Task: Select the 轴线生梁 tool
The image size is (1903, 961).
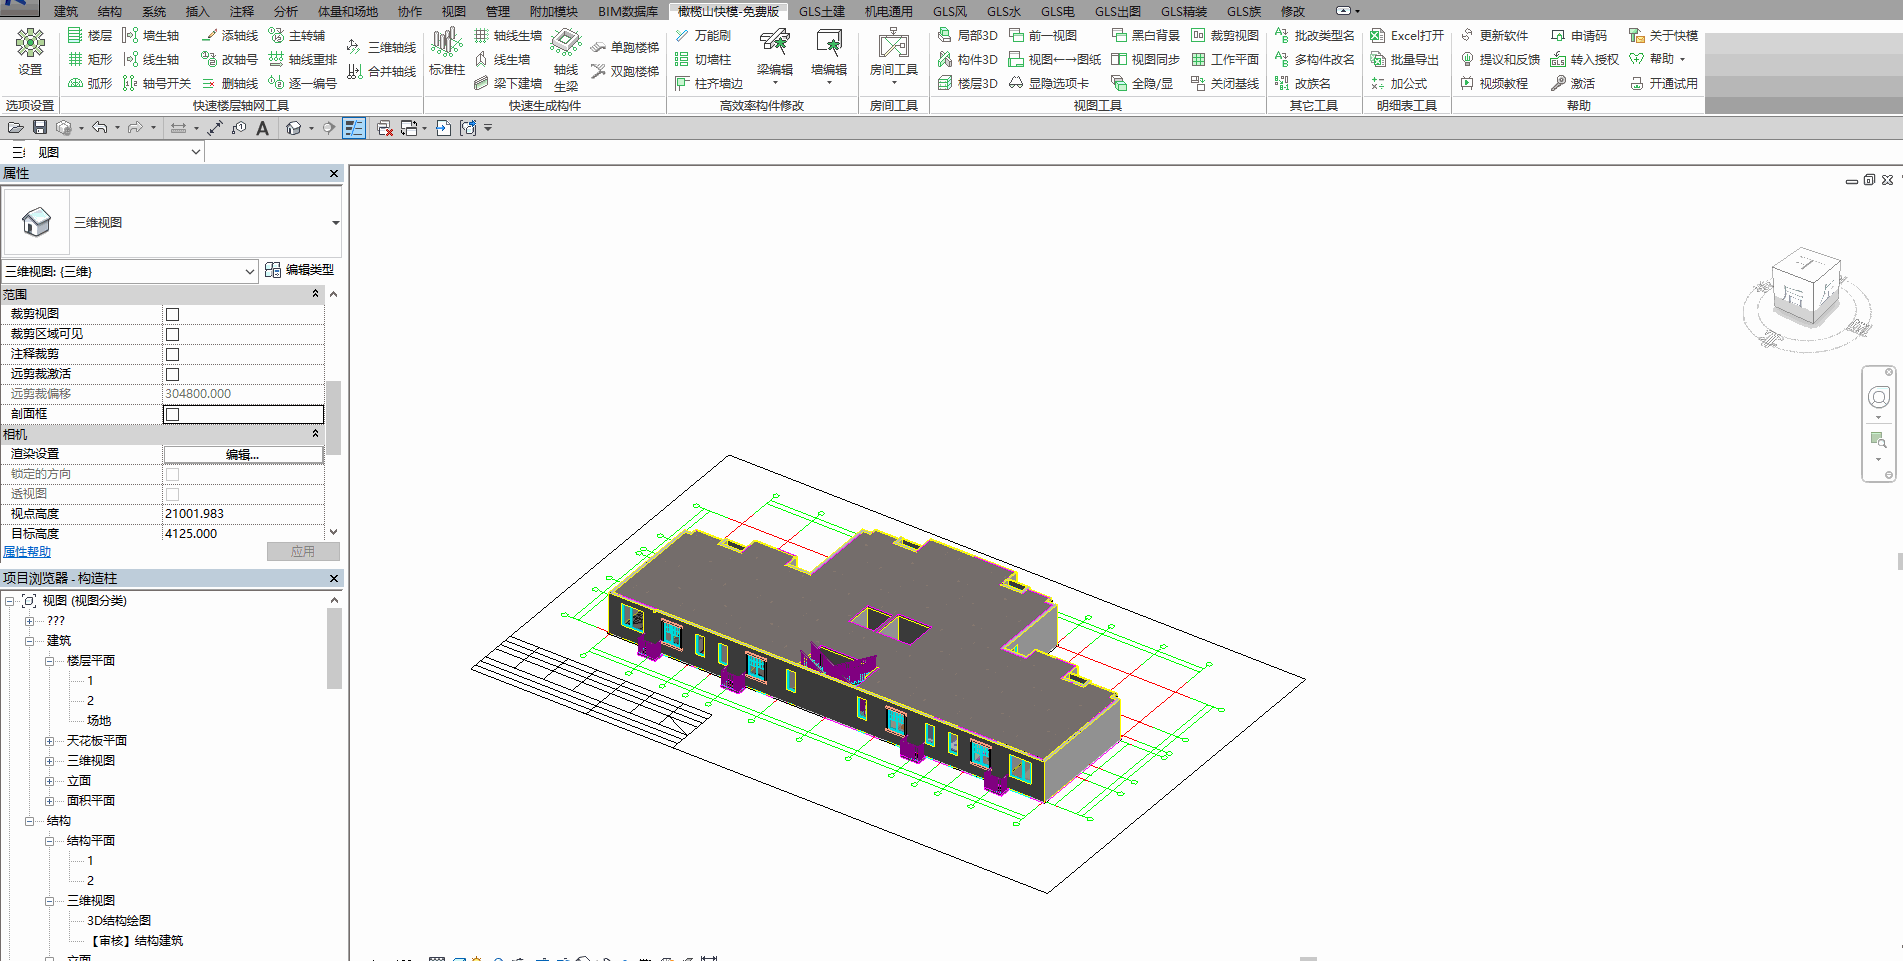Action: click(x=566, y=60)
